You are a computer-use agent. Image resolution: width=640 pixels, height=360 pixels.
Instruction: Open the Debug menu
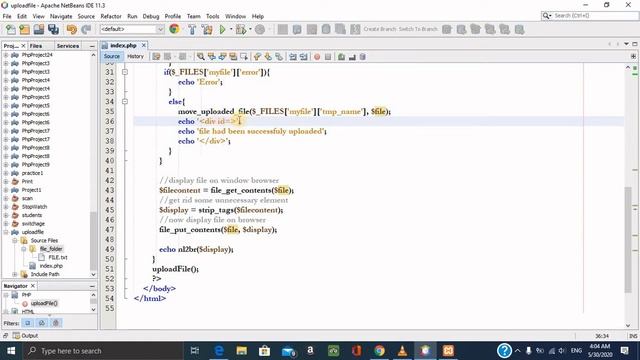click(x=151, y=16)
